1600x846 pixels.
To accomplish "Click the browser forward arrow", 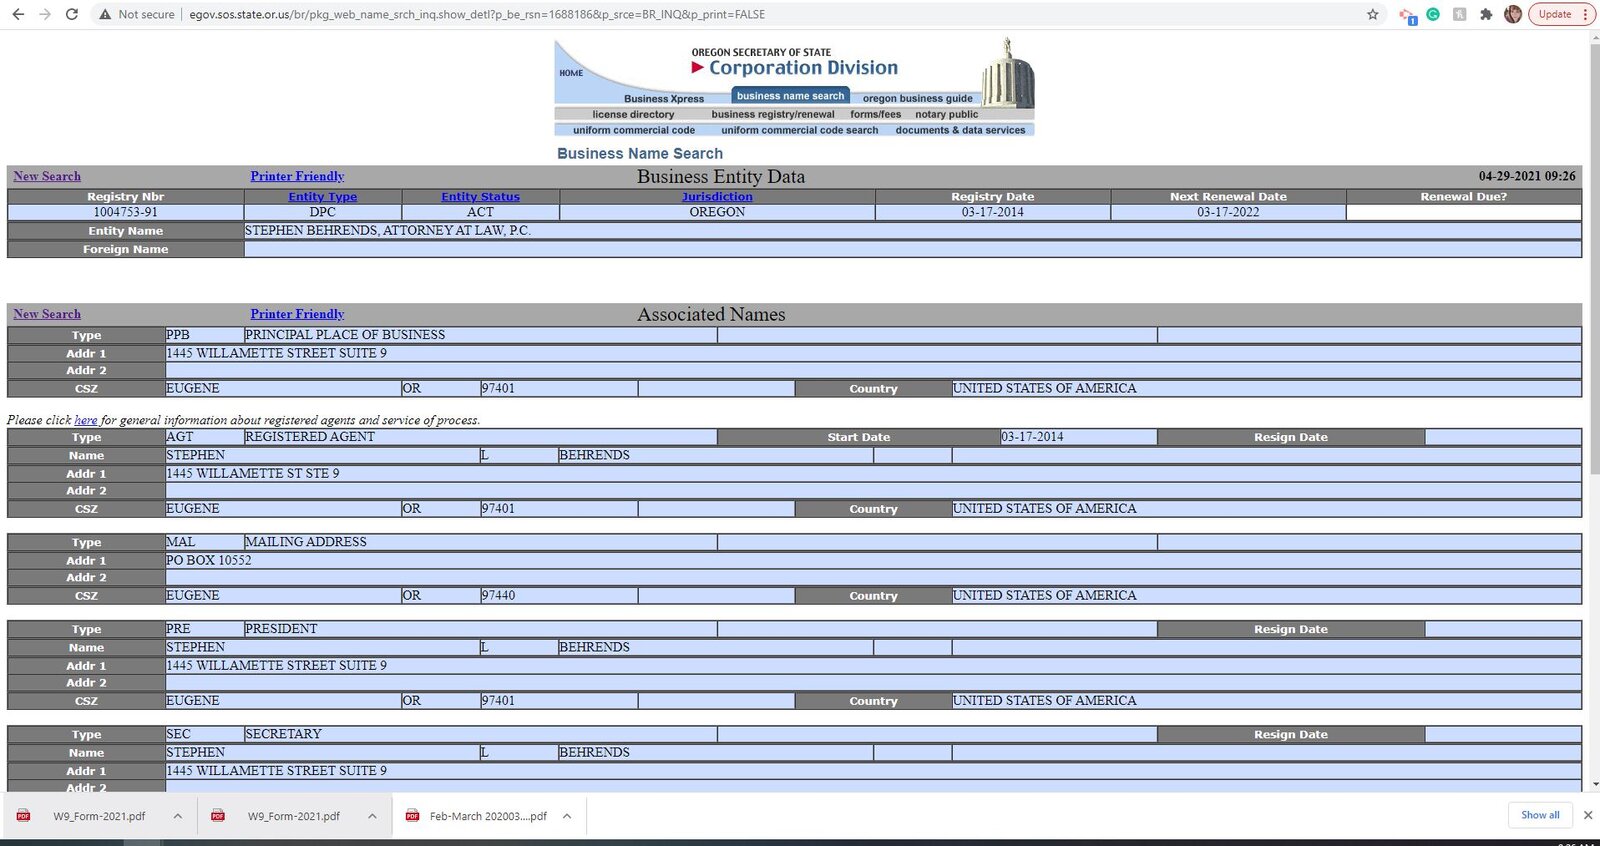I will click(x=45, y=14).
